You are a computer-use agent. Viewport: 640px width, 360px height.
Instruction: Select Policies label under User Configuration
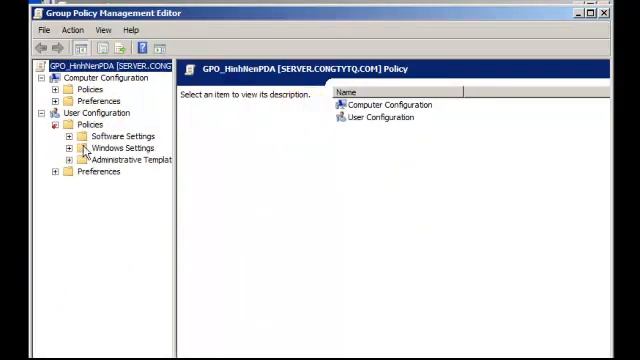pos(90,124)
